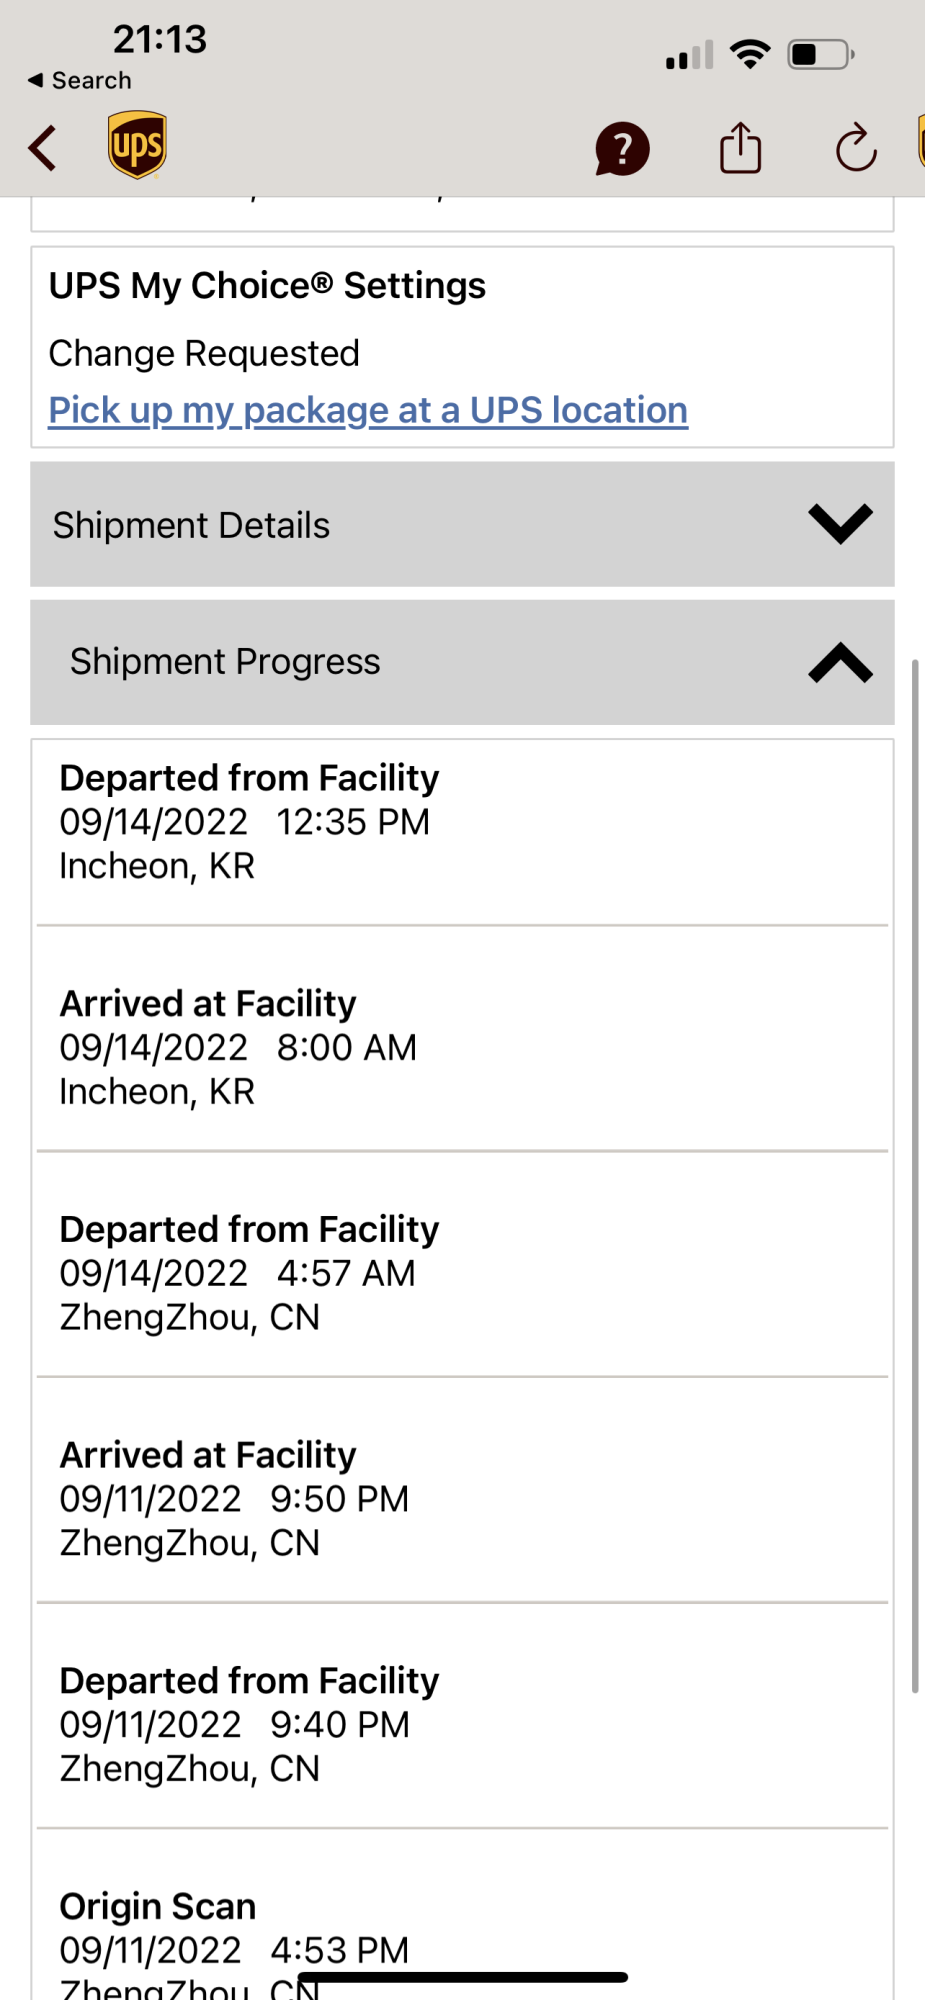Tap the partially visible UPS icon at right edge
The height and width of the screenshot is (2000, 925).
tap(920, 142)
